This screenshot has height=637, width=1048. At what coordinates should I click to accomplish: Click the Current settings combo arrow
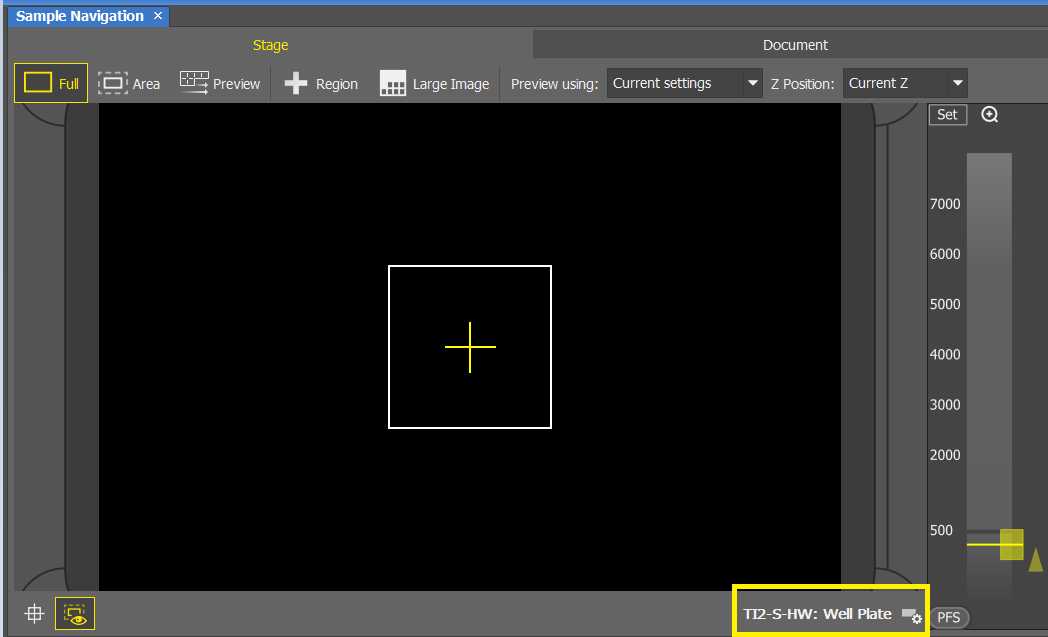click(753, 84)
